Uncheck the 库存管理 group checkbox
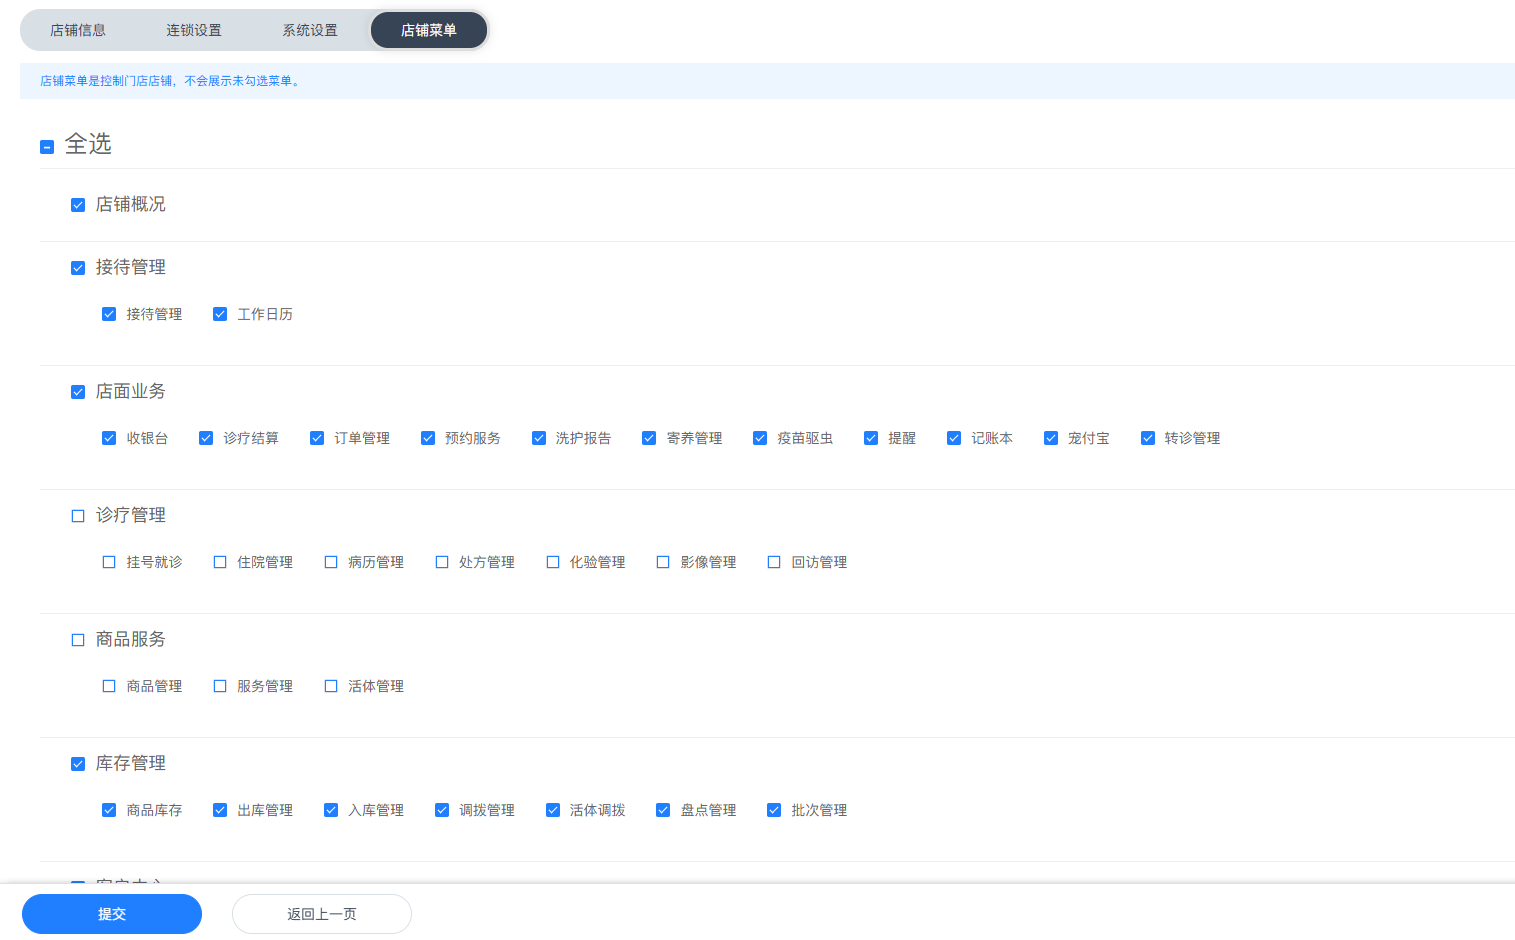This screenshot has height=940, width=1515. pos(78,764)
